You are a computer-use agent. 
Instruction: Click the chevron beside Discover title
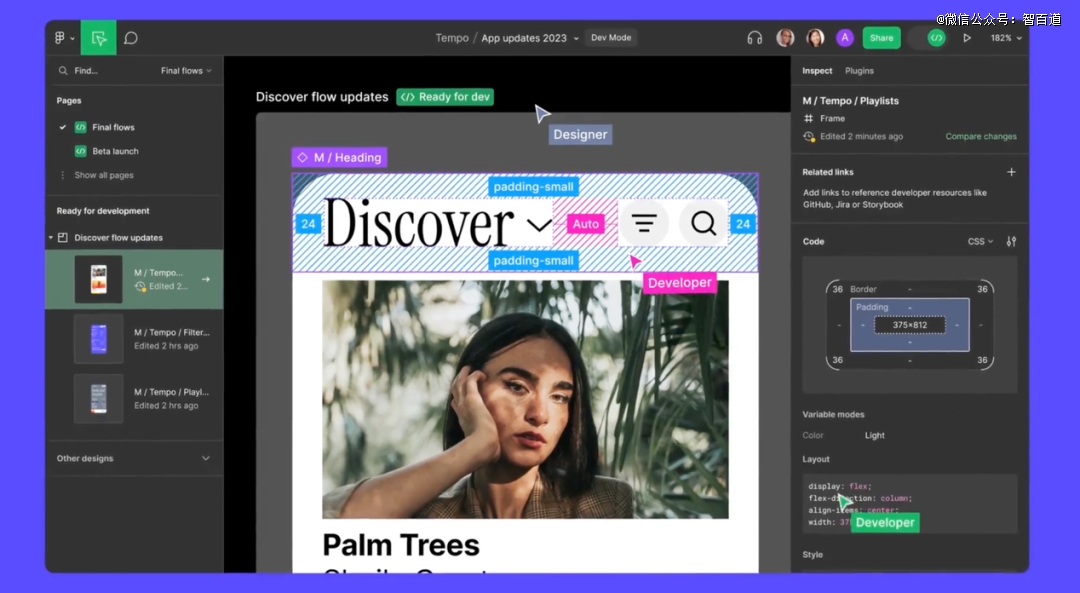539,225
